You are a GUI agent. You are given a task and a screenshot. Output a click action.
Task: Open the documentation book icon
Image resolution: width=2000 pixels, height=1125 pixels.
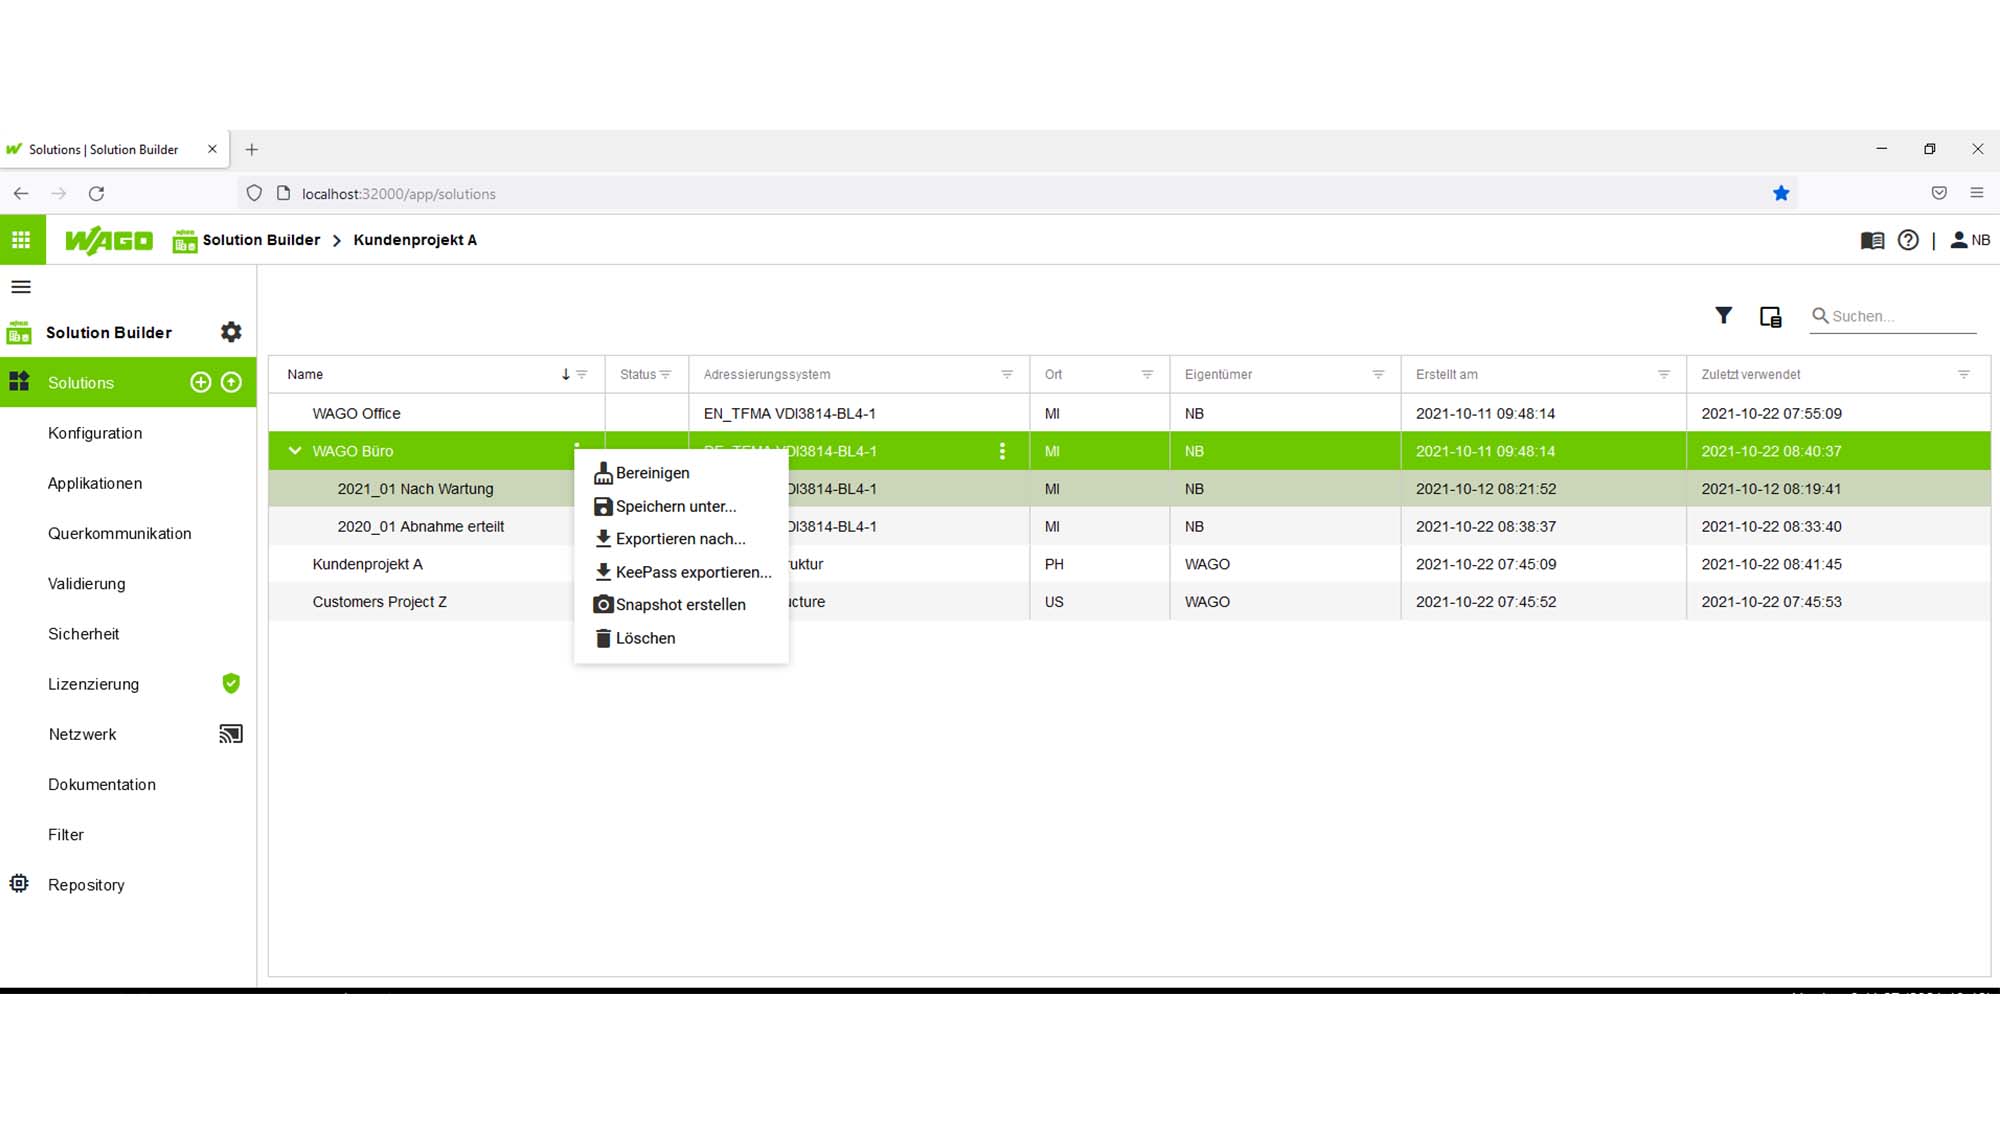coord(1872,240)
